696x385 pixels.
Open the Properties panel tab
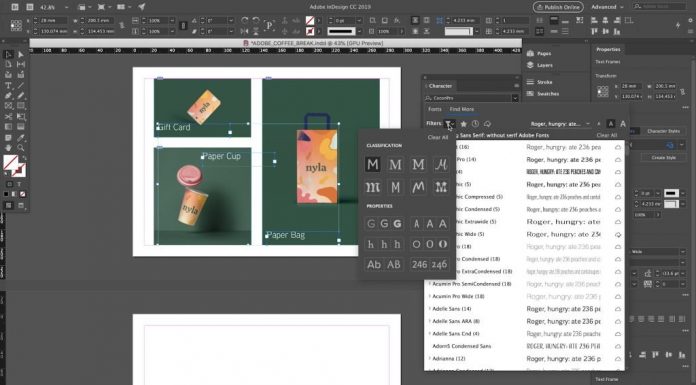[608, 49]
